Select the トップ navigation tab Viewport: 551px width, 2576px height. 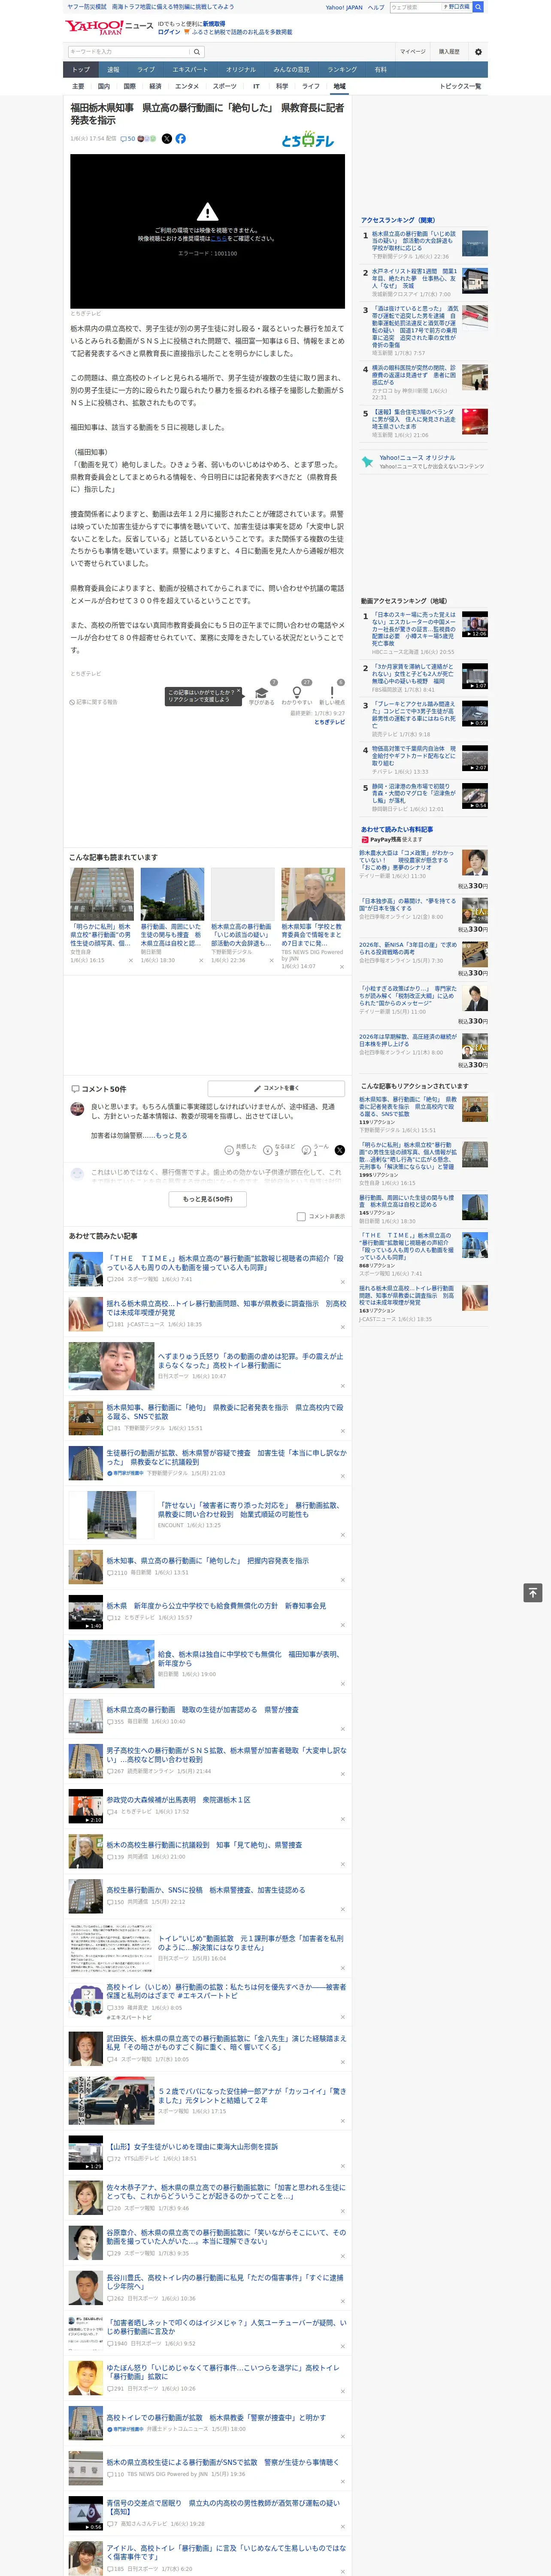click(x=81, y=69)
